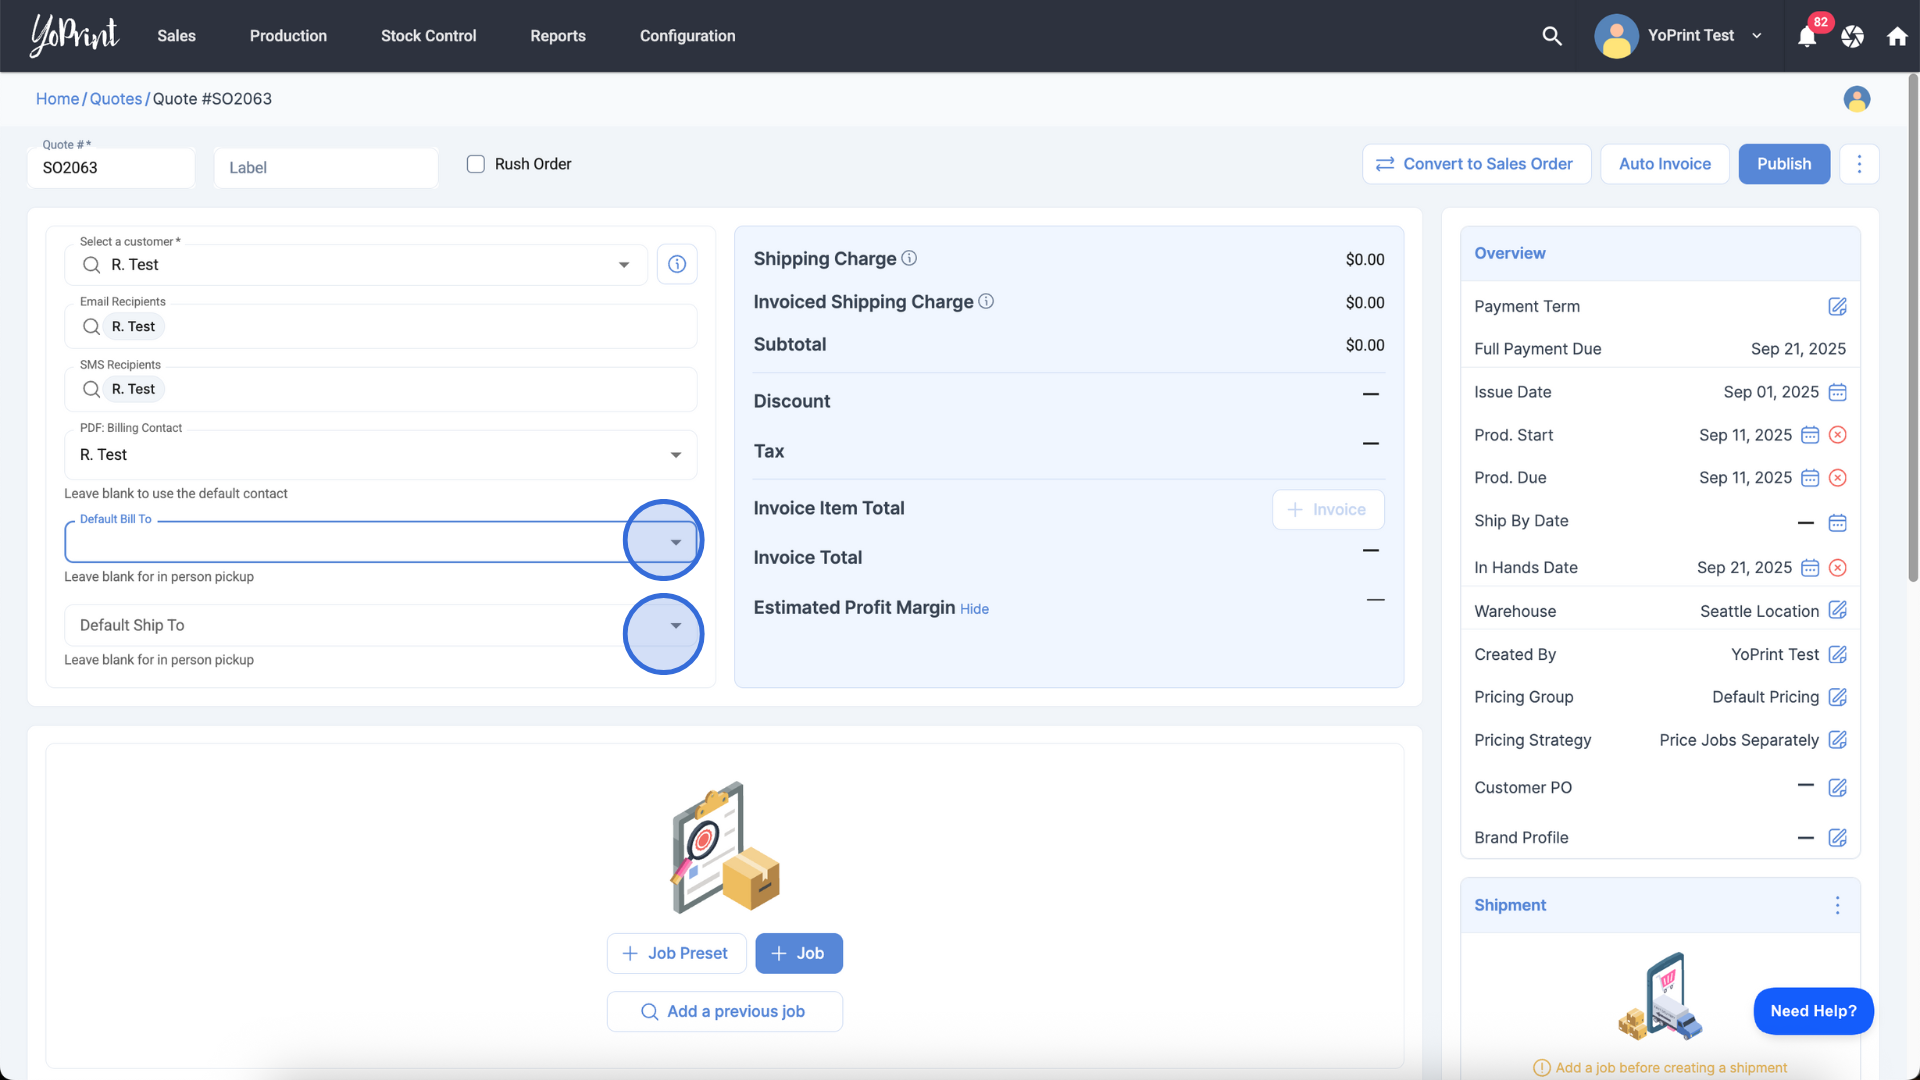The image size is (1920, 1080).
Task: Edit the Payment Term
Action: (x=1837, y=307)
